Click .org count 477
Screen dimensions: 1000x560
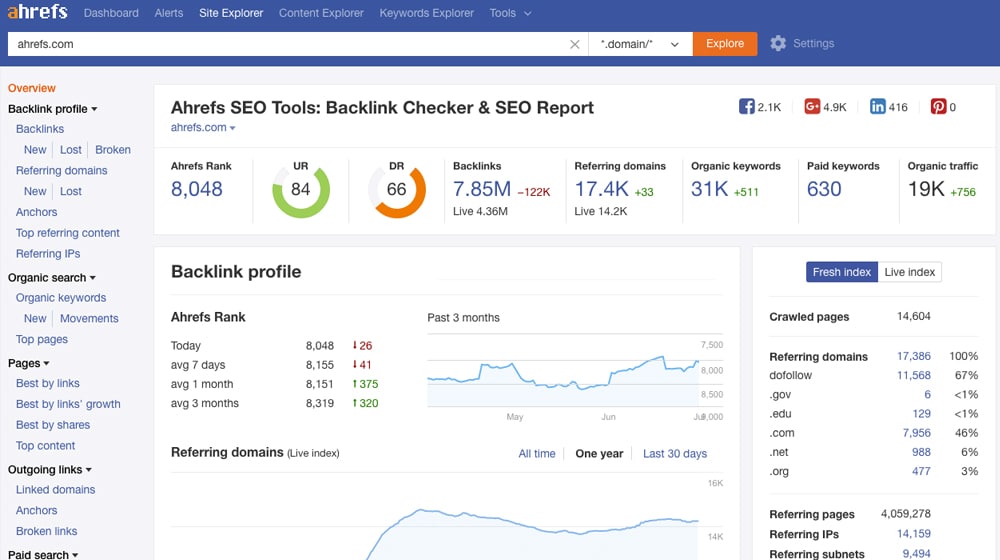(921, 471)
